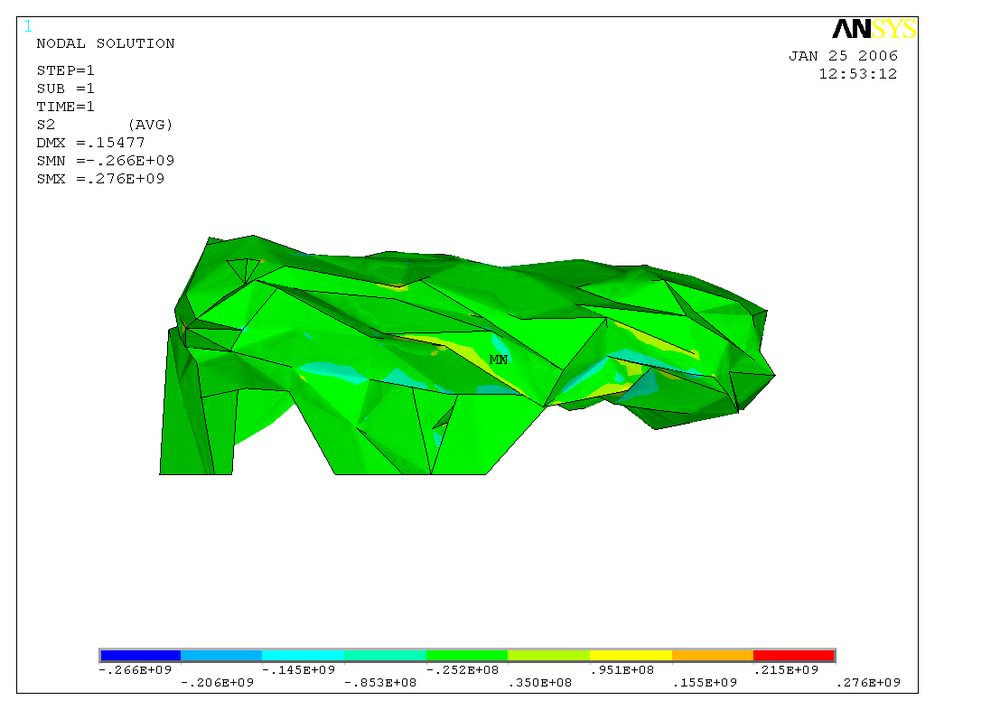This screenshot has height=710, width=1000.
Task: Click the ANSYS logo
Action: (x=873, y=30)
